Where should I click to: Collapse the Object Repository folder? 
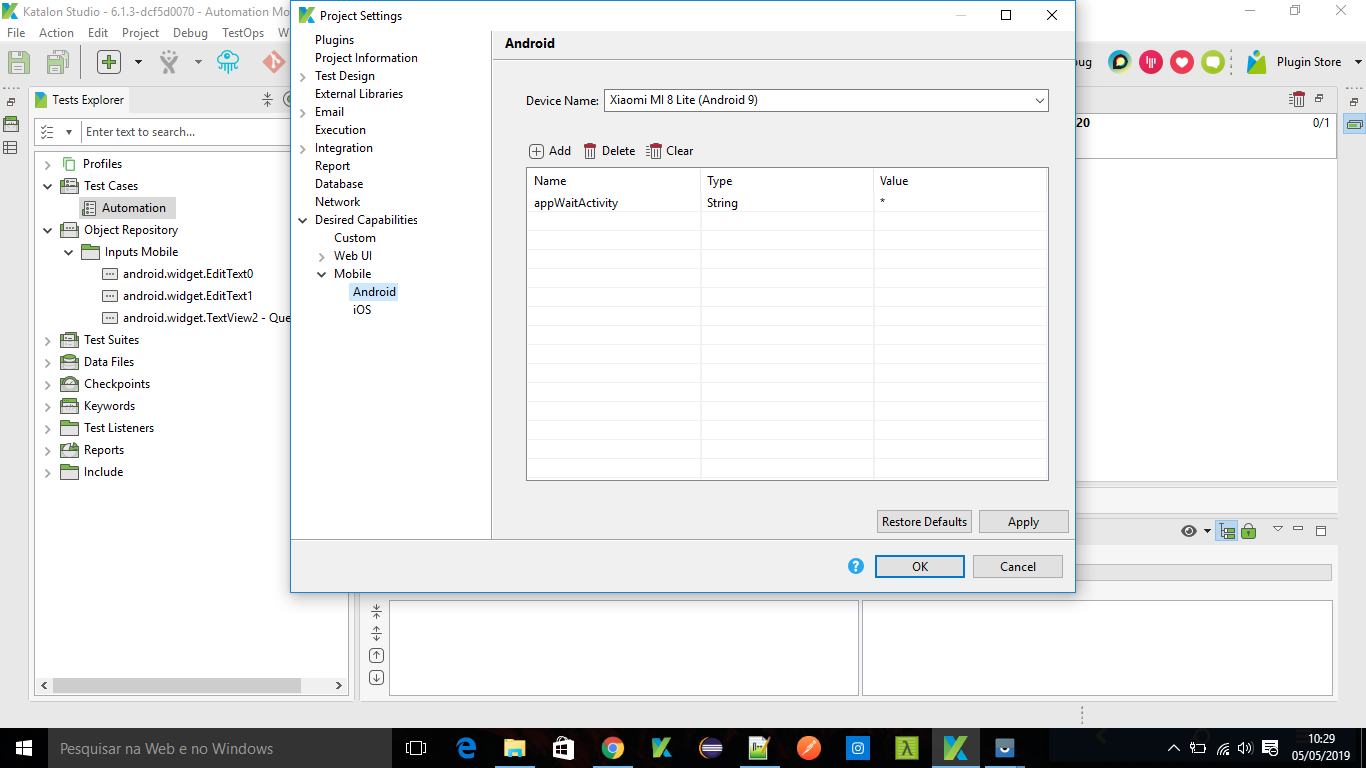(47, 231)
